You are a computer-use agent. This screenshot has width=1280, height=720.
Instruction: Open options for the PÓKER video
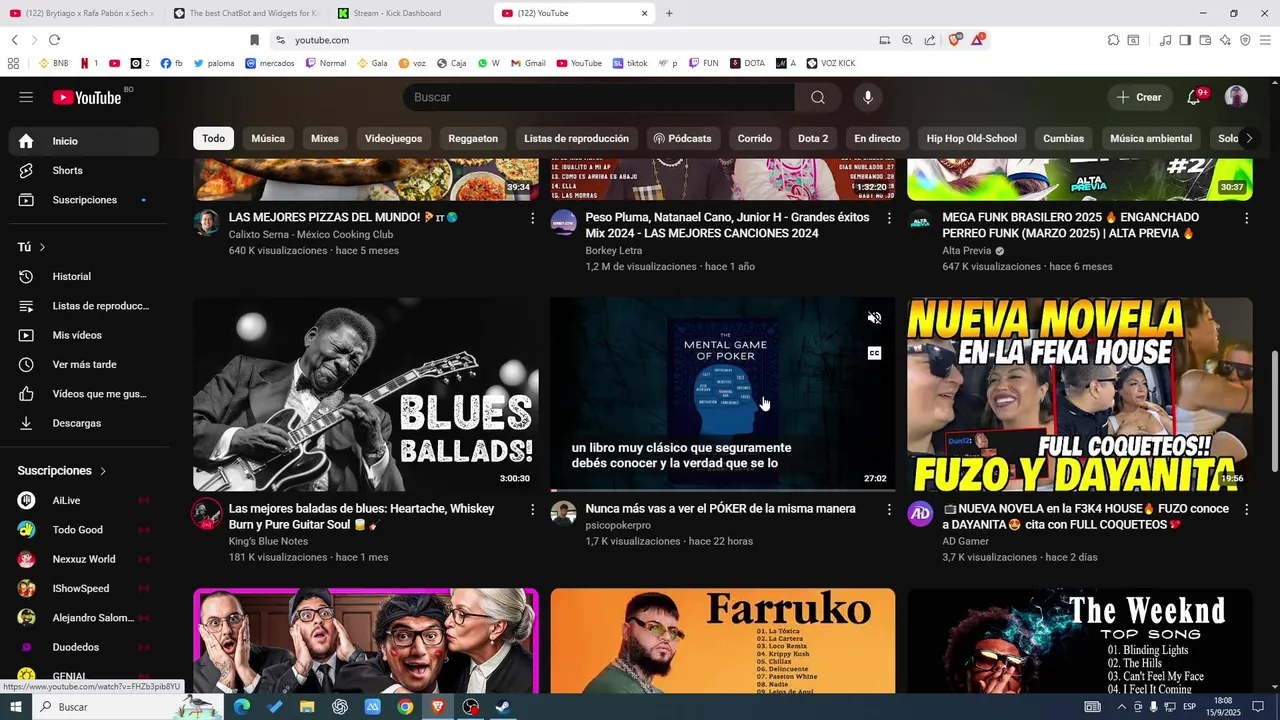[x=889, y=510]
